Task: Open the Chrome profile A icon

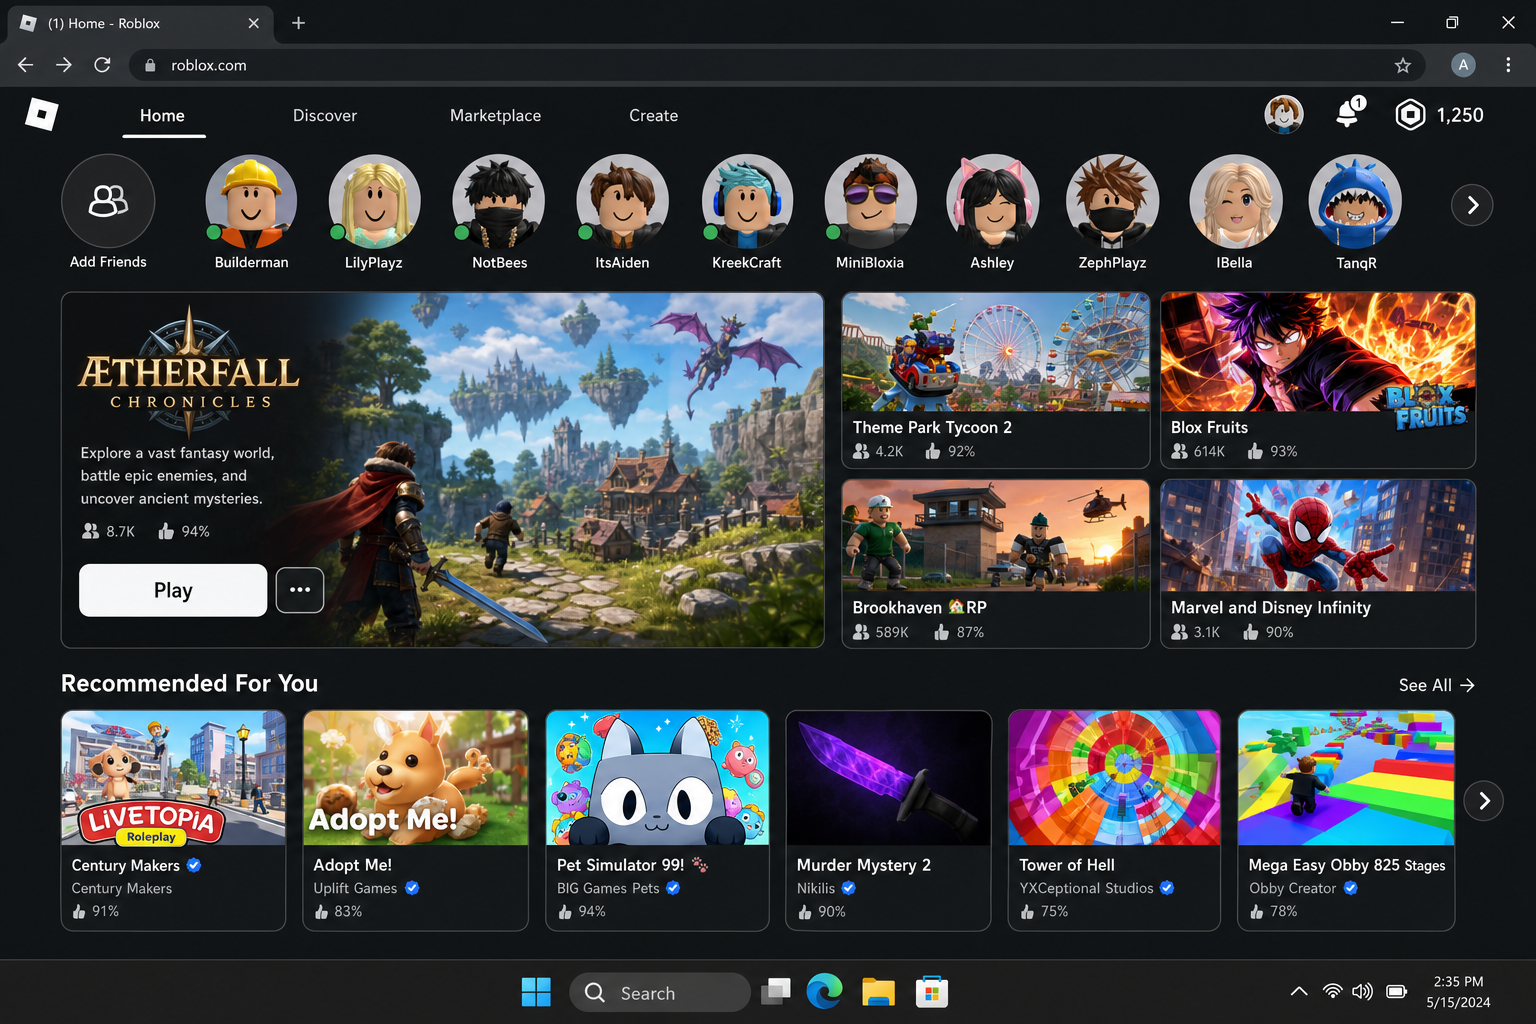Action: [x=1463, y=65]
